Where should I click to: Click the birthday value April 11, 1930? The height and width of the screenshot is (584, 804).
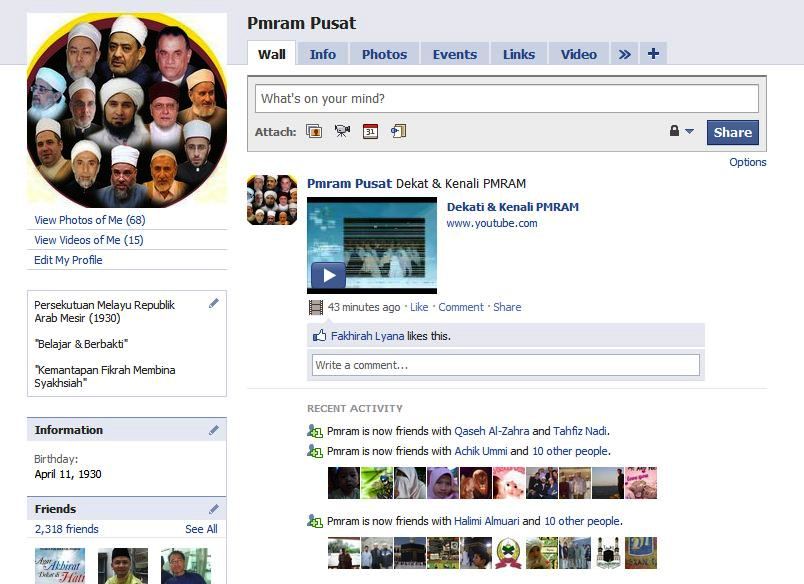tap(68, 474)
